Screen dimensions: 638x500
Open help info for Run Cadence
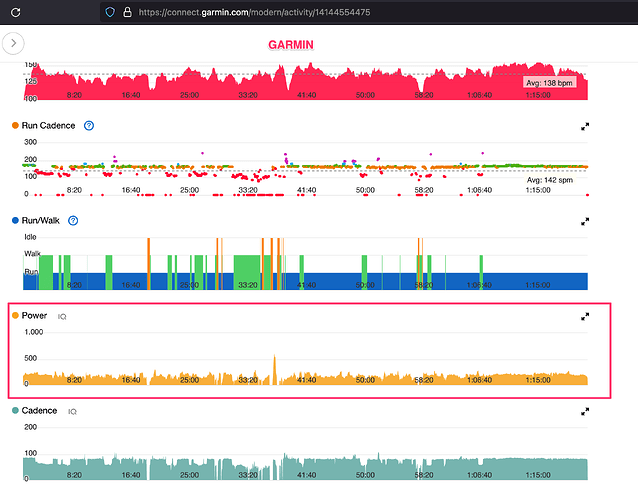89,125
